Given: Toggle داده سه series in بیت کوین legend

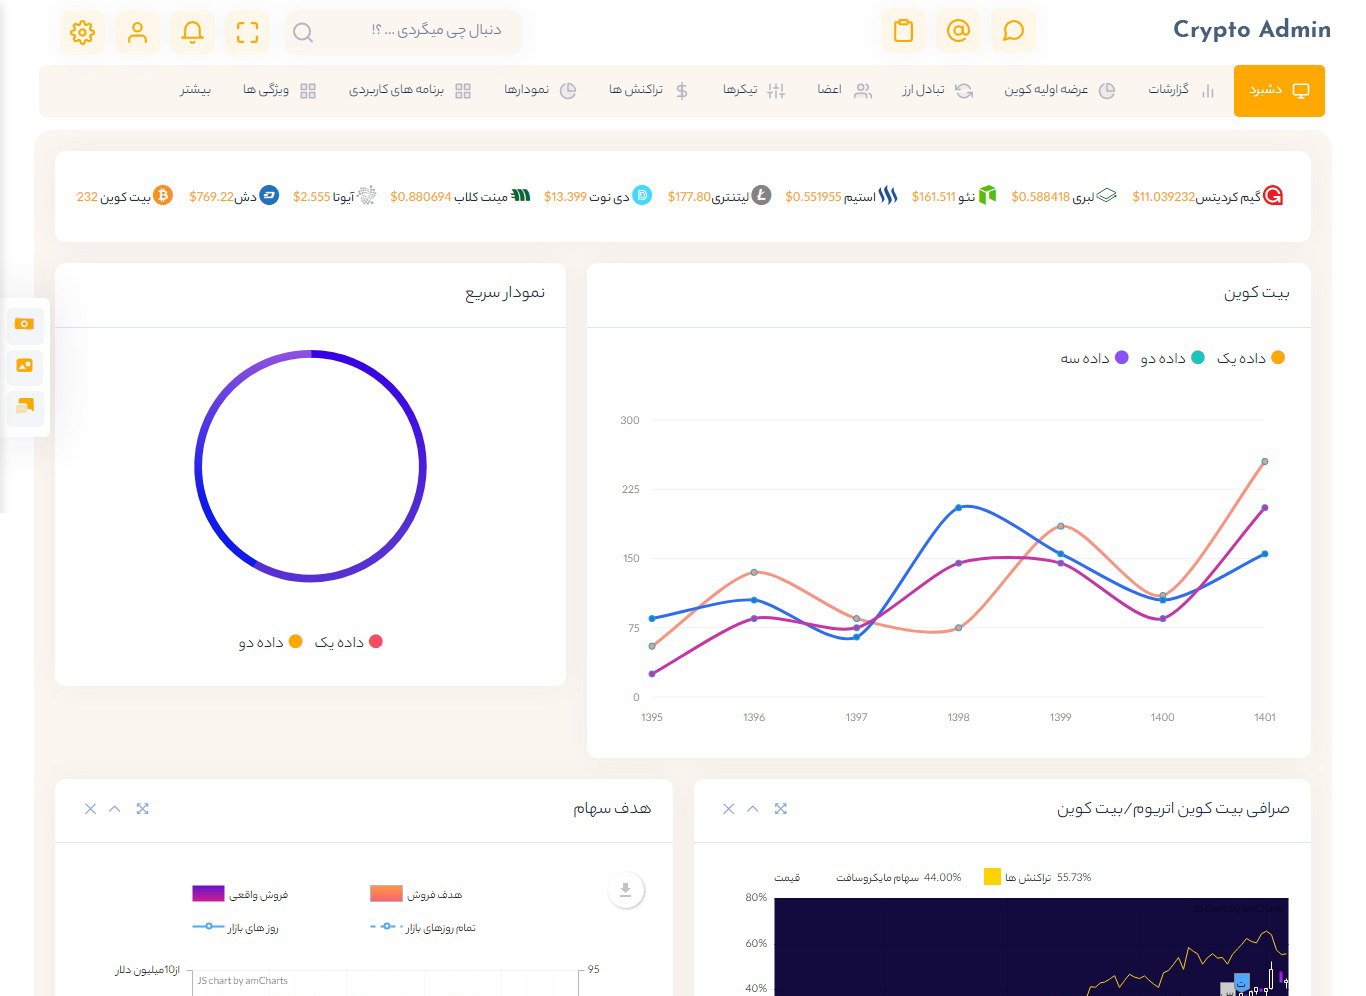Looking at the screenshot, I should [x=1094, y=358].
